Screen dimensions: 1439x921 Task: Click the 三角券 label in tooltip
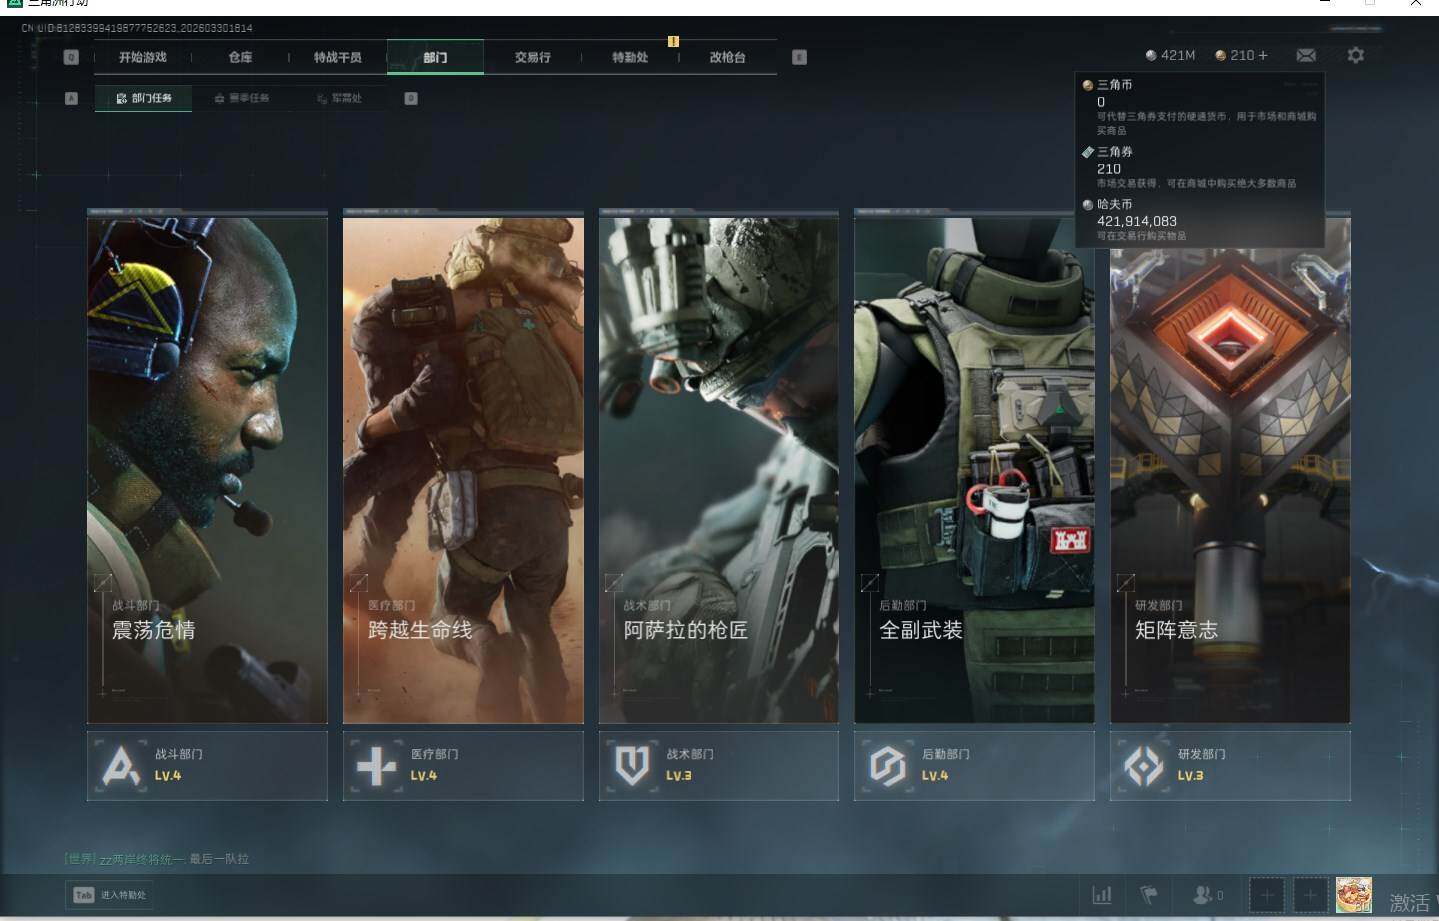click(x=1115, y=152)
